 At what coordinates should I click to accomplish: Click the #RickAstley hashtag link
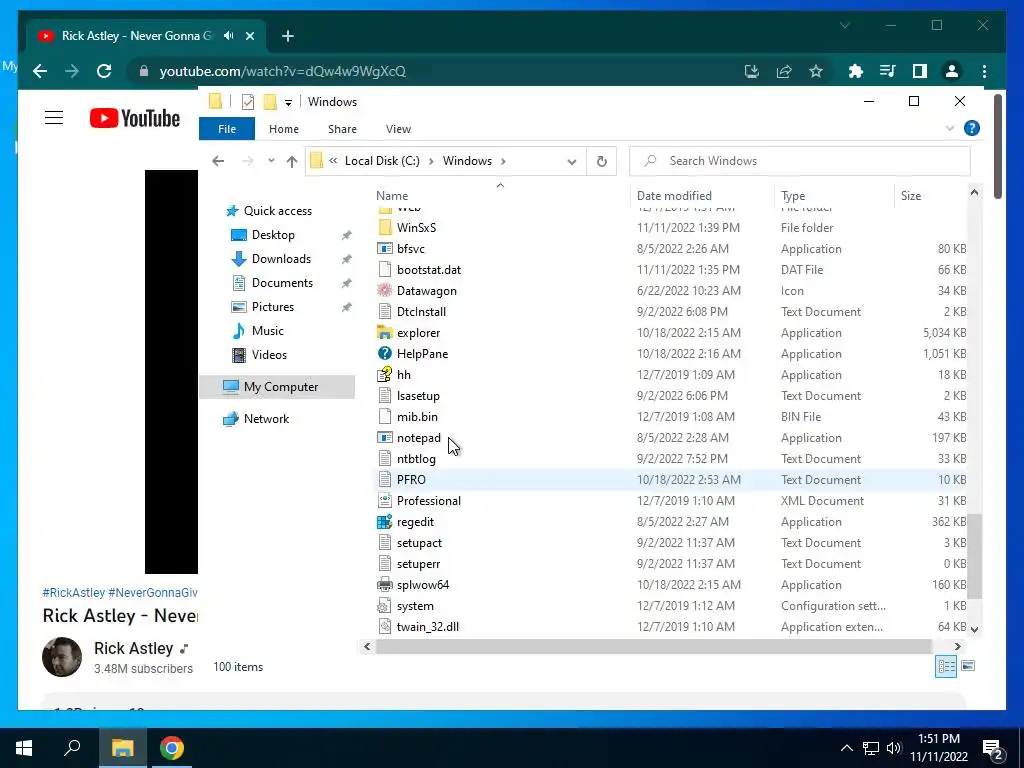(x=73, y=592)
